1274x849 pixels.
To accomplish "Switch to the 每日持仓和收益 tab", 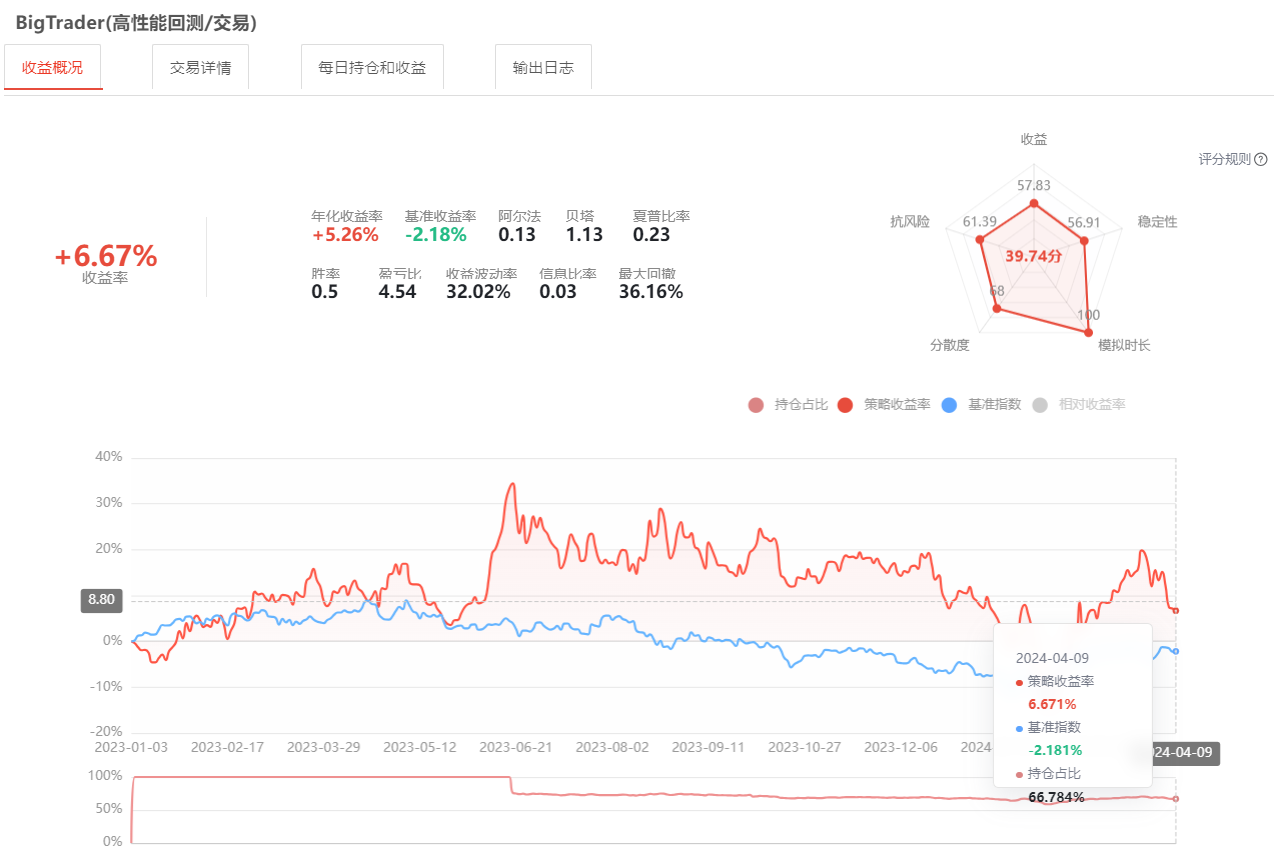I will [x=372, y=68].
